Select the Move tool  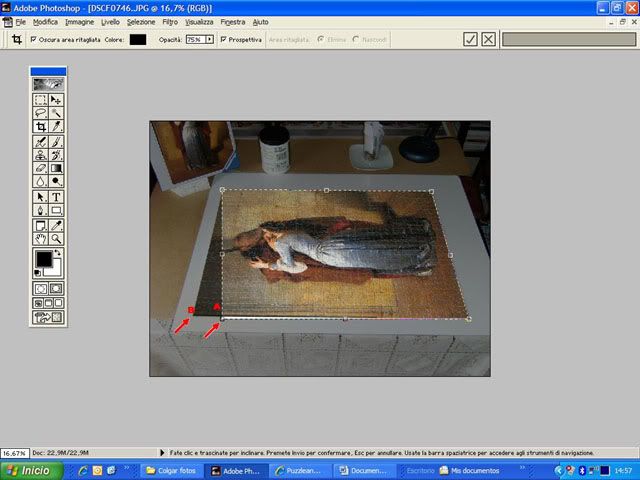tap(56, 100)
